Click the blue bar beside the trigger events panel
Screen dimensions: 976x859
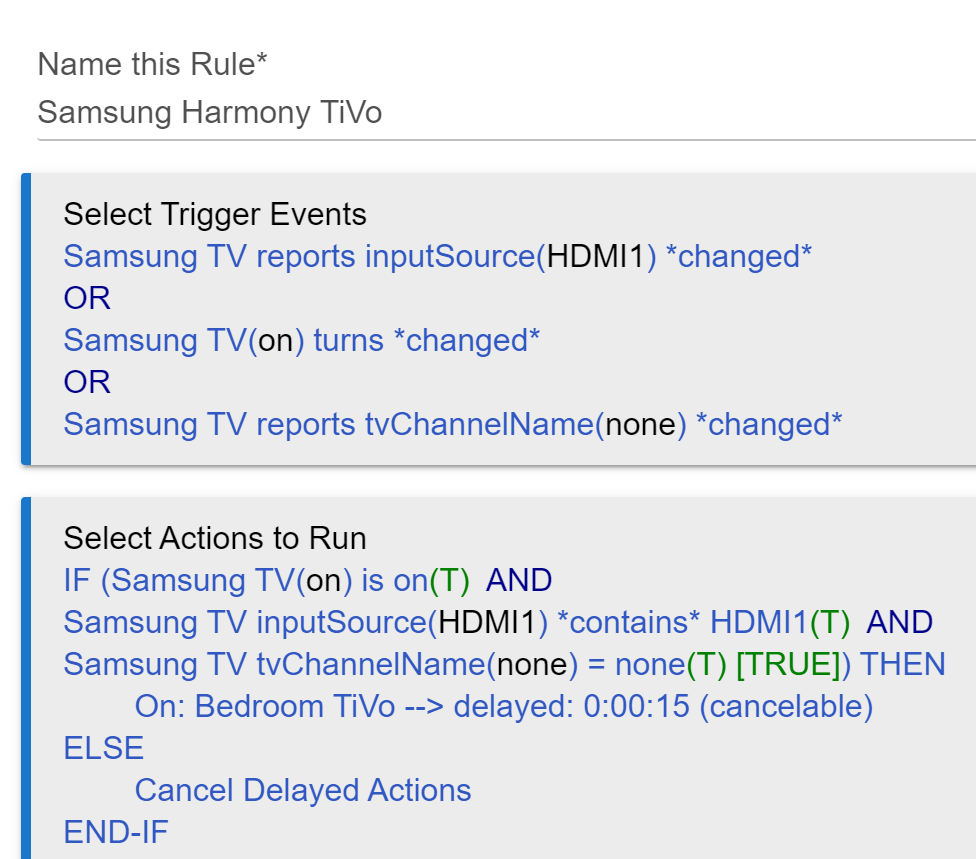point(26,319)
